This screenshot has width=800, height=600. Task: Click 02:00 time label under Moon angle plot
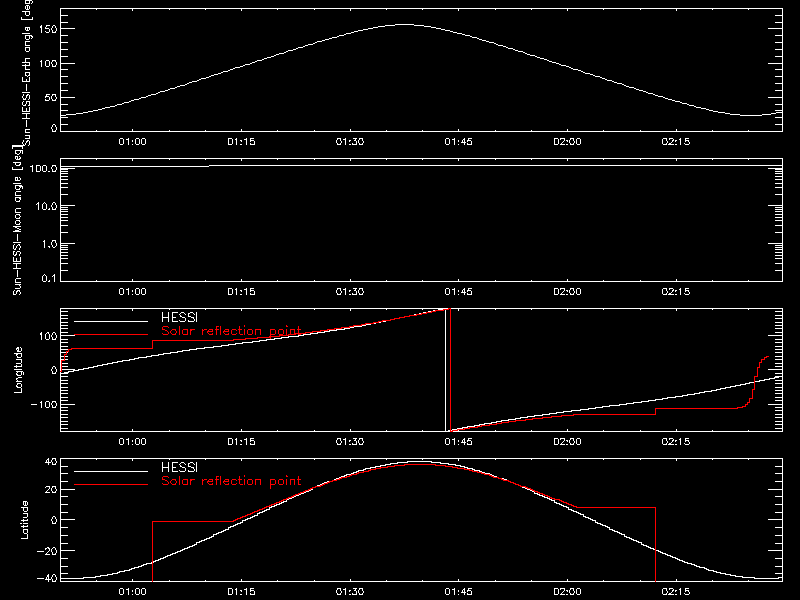point(567,292)
